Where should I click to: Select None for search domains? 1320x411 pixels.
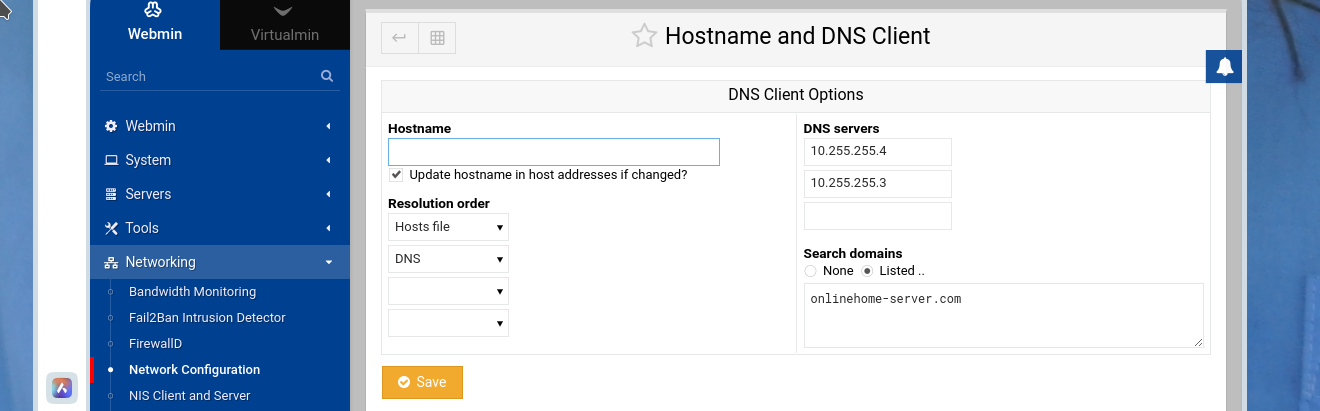point(810,271)
